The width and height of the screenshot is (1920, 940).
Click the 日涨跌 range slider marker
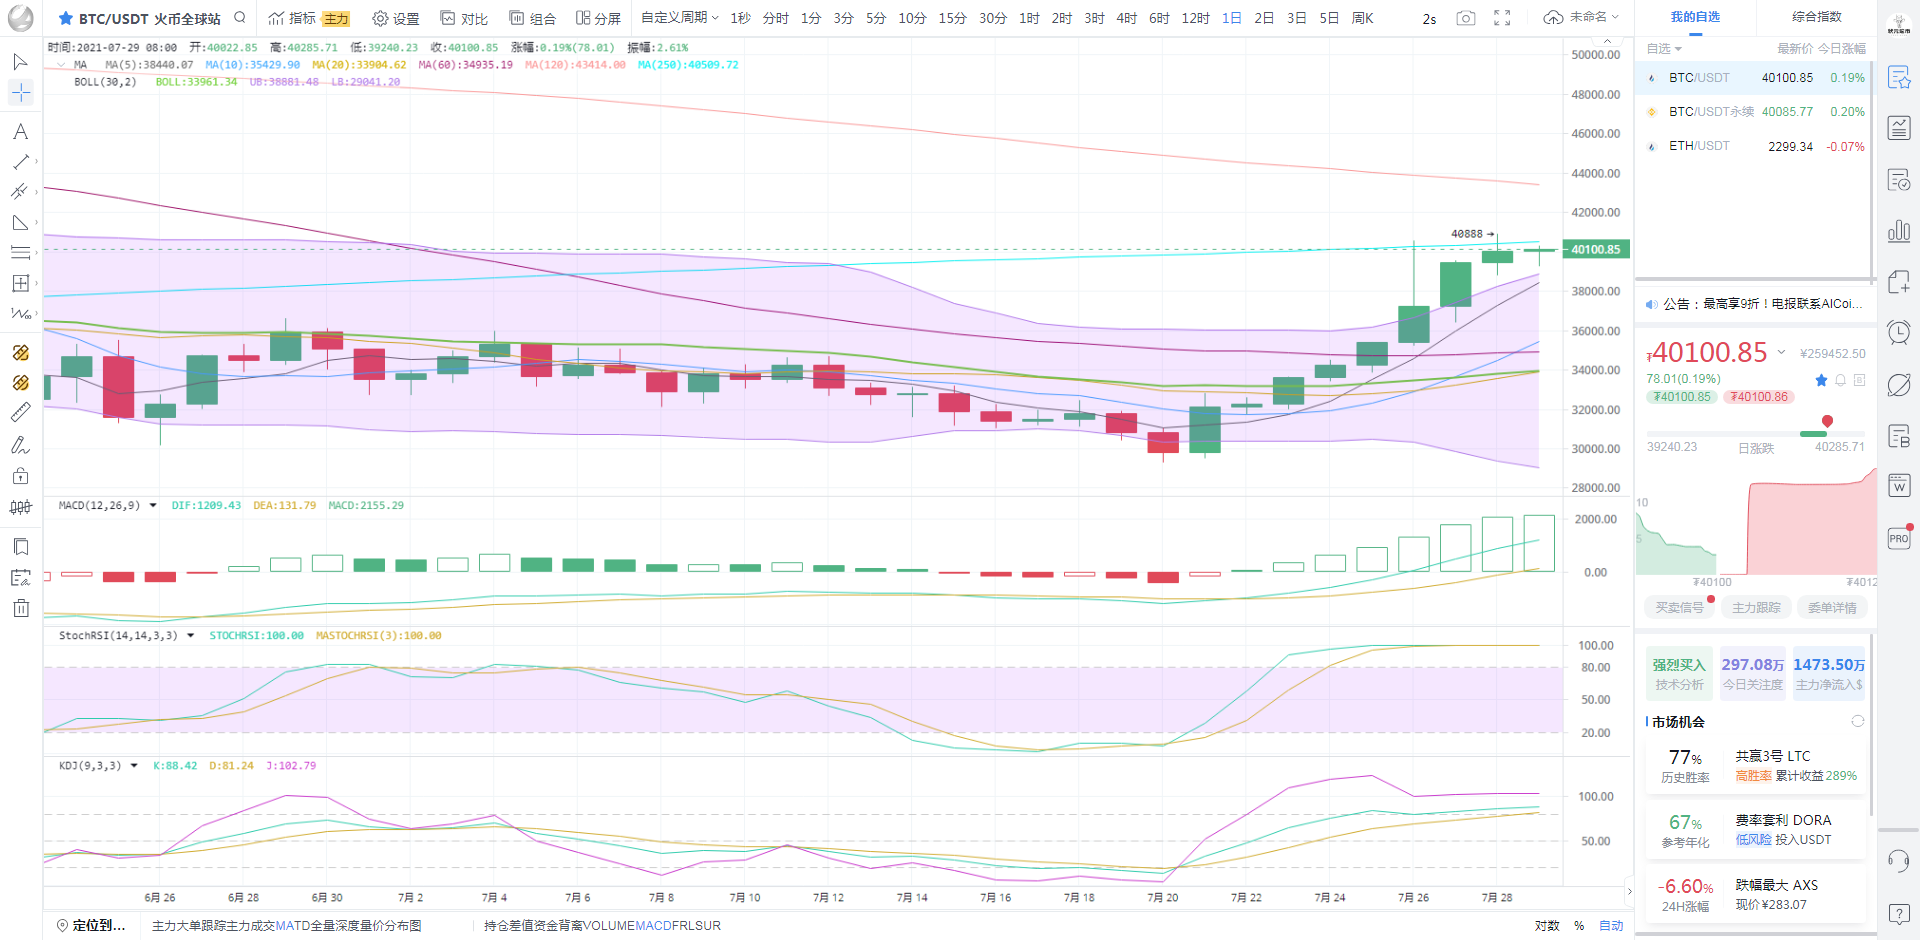point(1827,422)
